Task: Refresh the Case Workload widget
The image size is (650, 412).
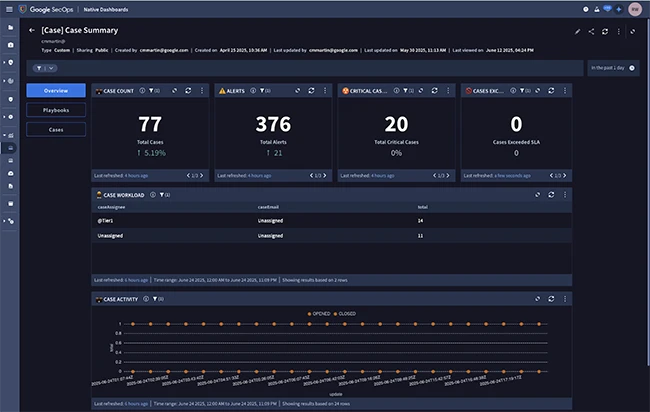Action: pyautogui.click(x=553, y=194)
